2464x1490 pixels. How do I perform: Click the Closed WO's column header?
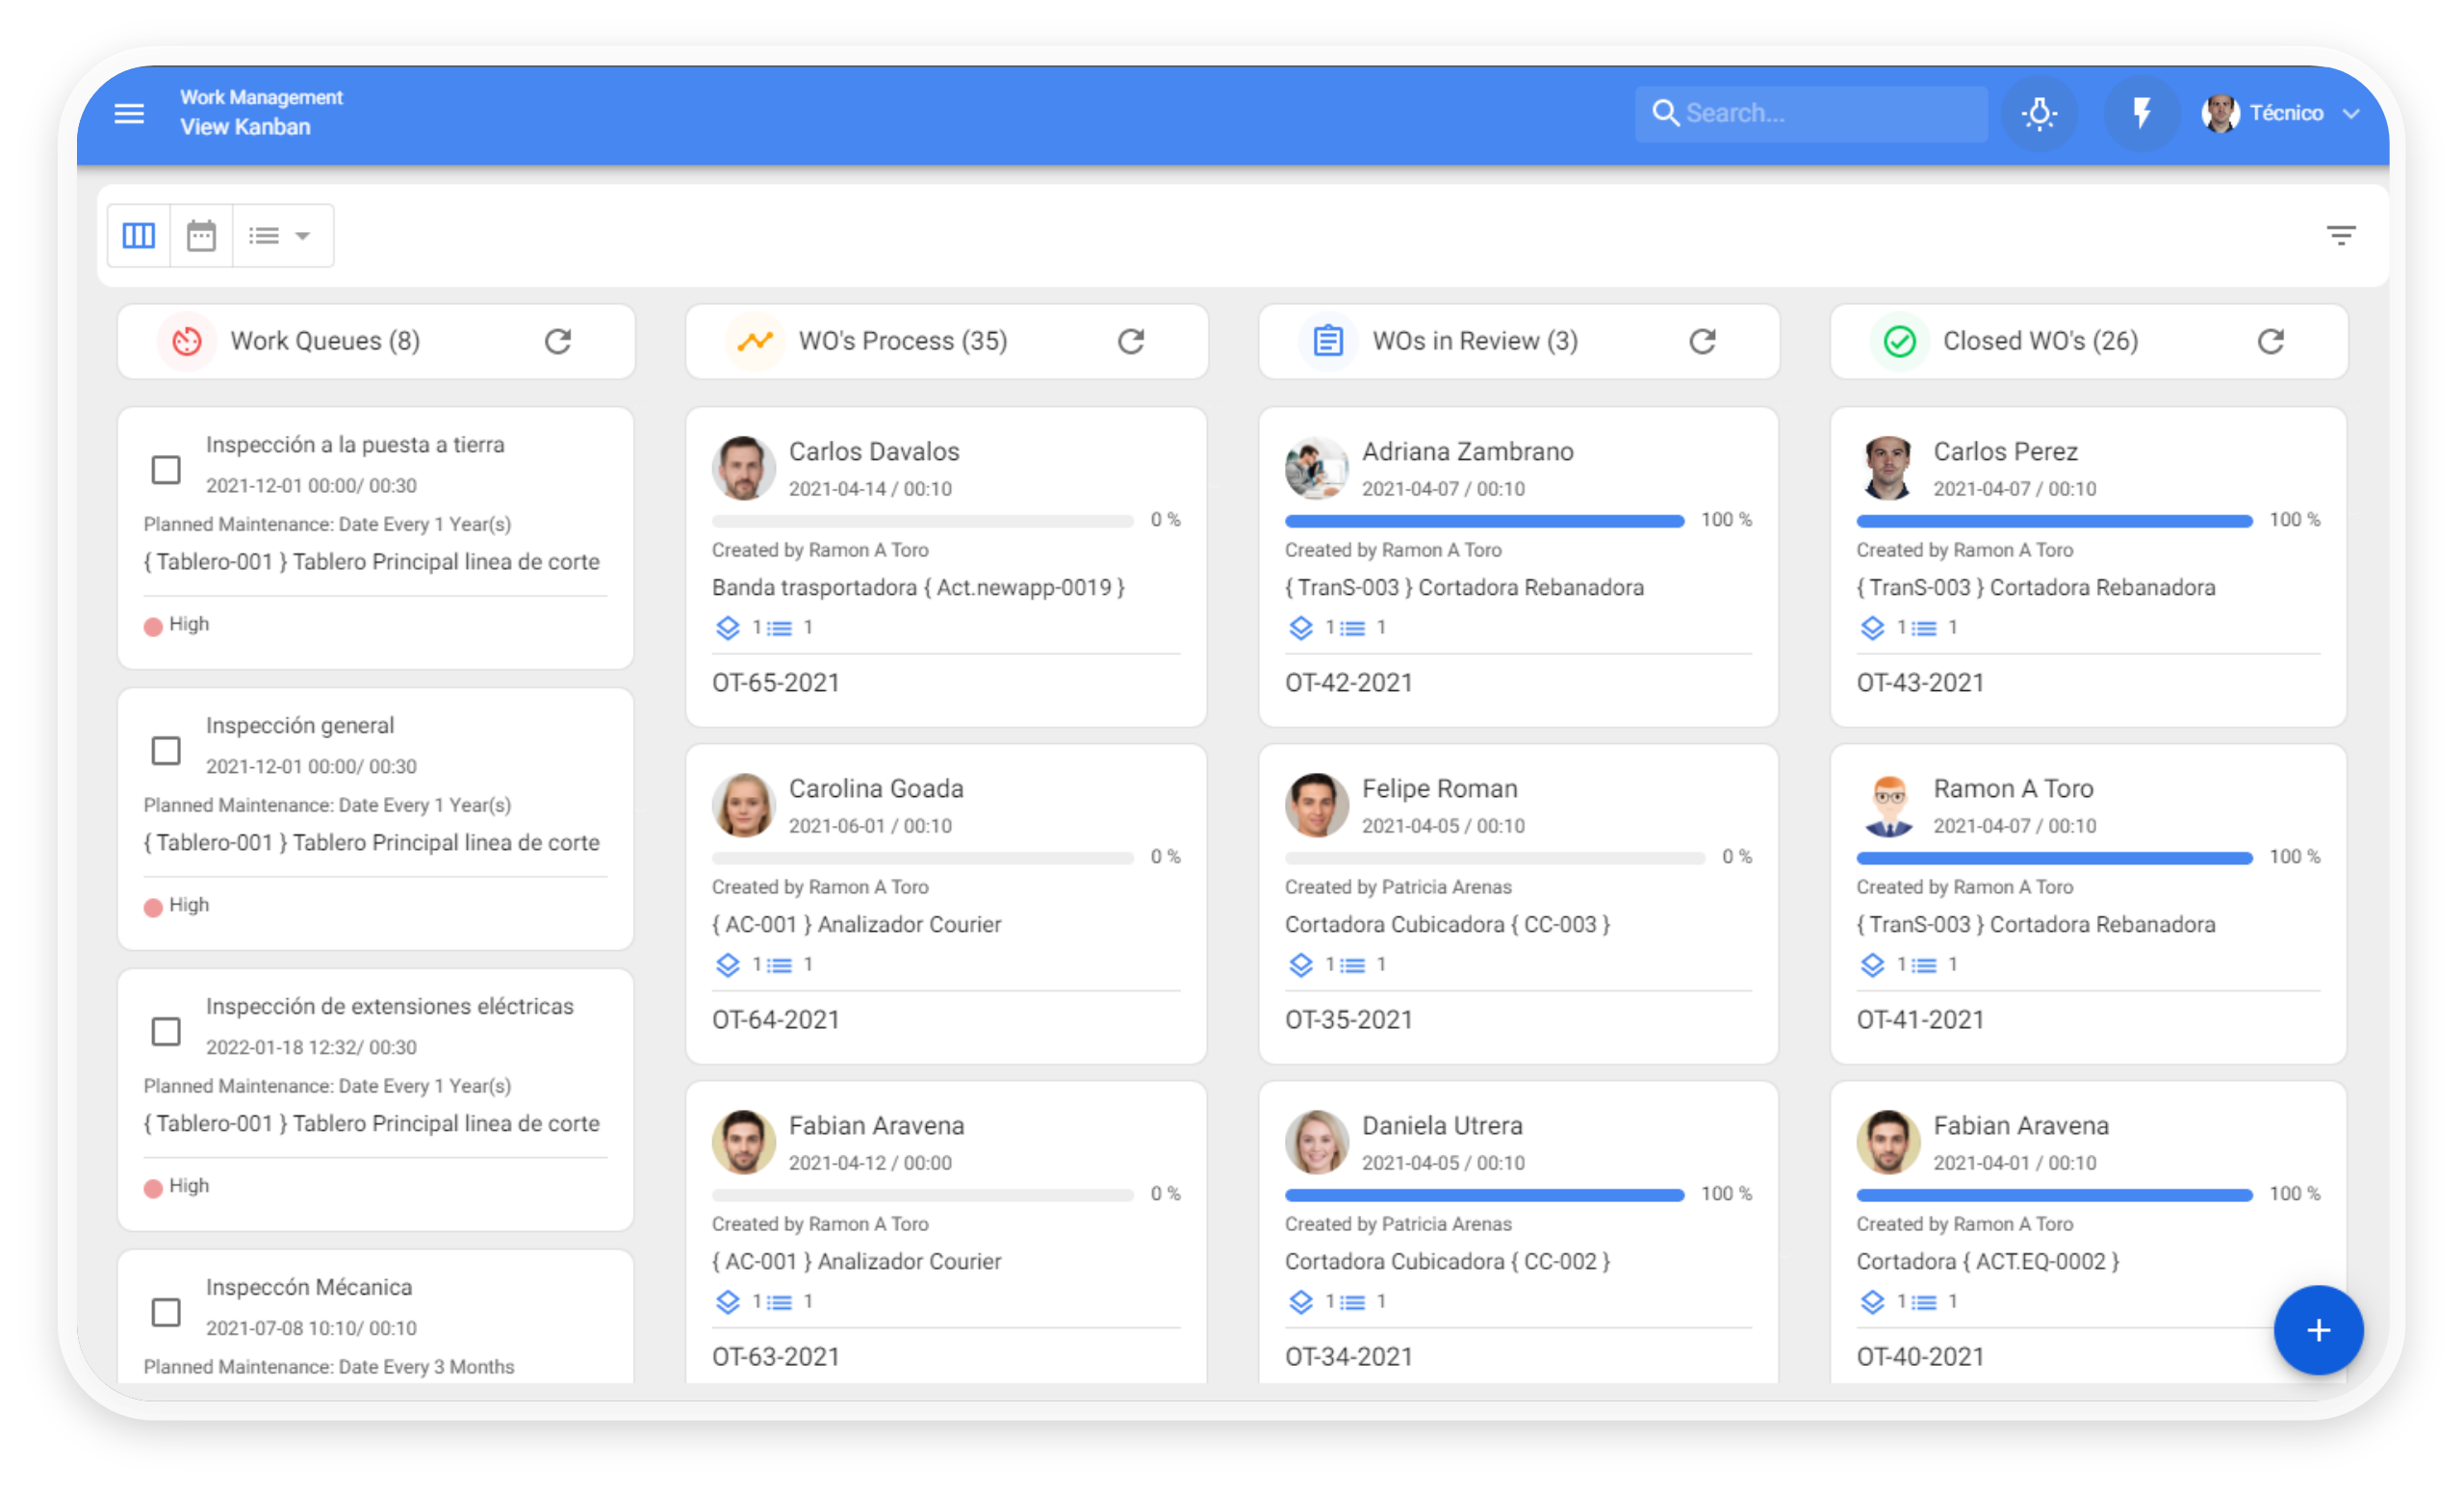(2039, 341)
